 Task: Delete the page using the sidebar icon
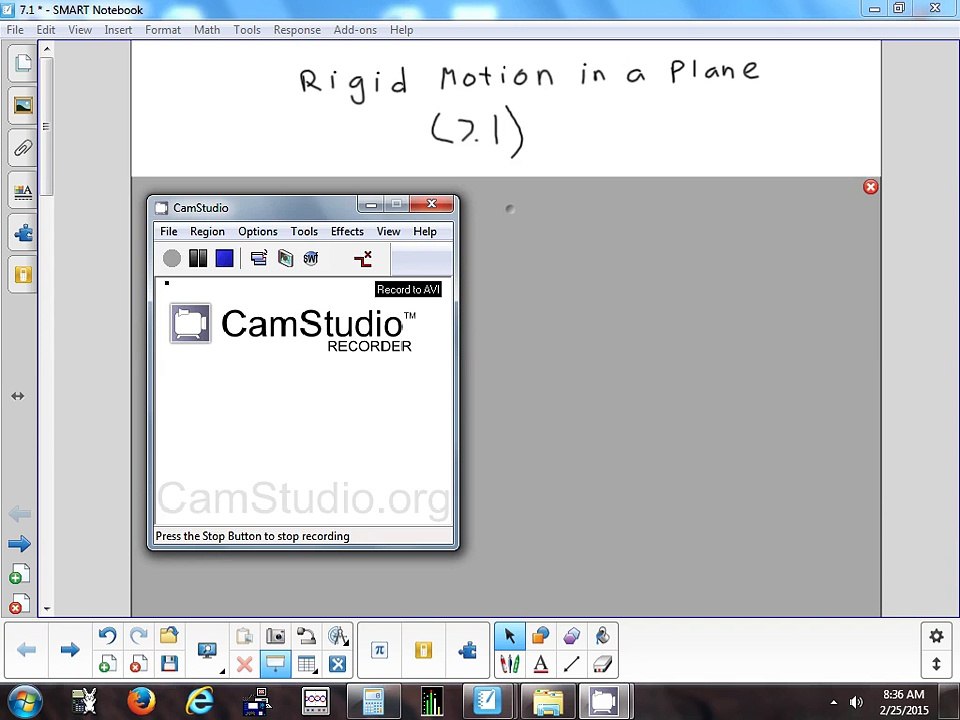[x=20, y=604]
